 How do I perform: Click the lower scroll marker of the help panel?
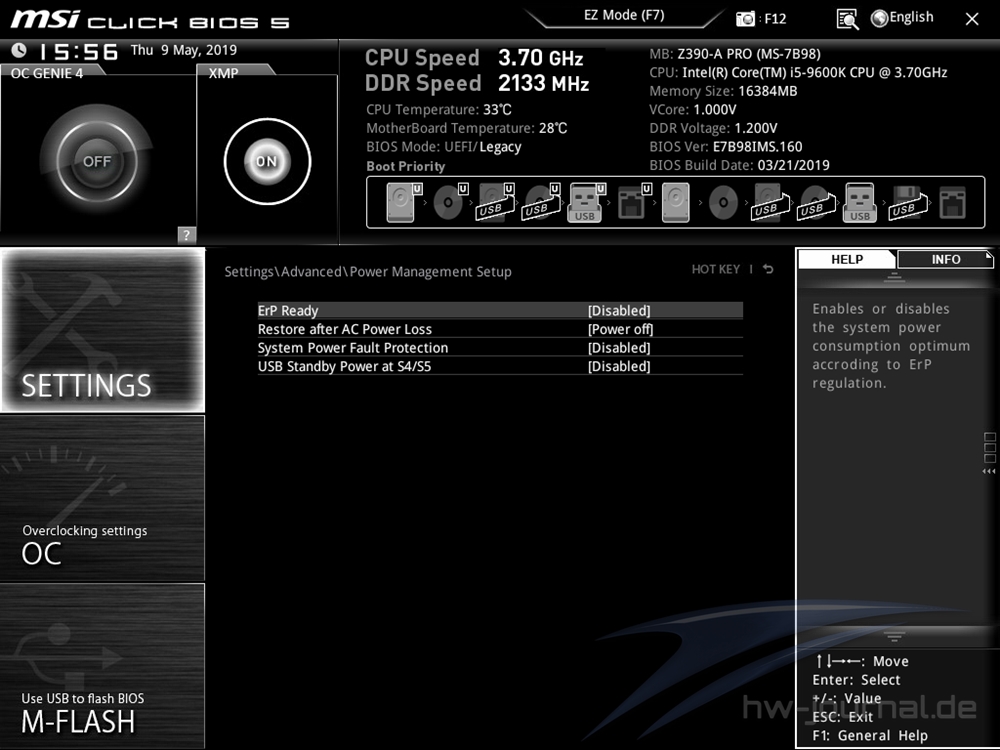tap(894, 636)
